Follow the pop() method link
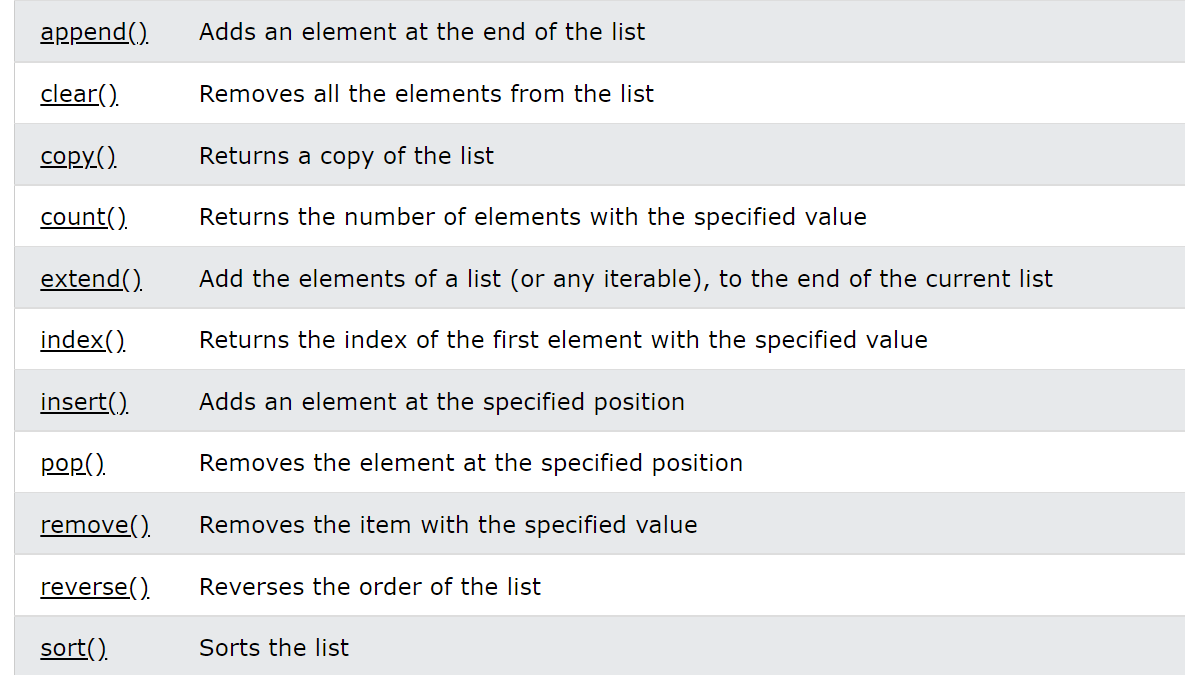The width and height of the screenshot is (1185, 675). point(73,464)
